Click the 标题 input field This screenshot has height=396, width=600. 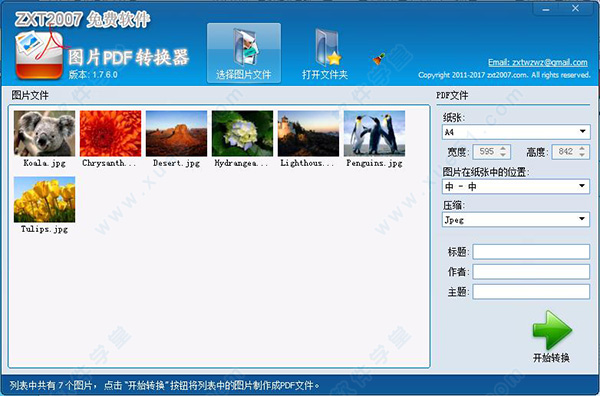pyautogui.click(x=531, y=252)
